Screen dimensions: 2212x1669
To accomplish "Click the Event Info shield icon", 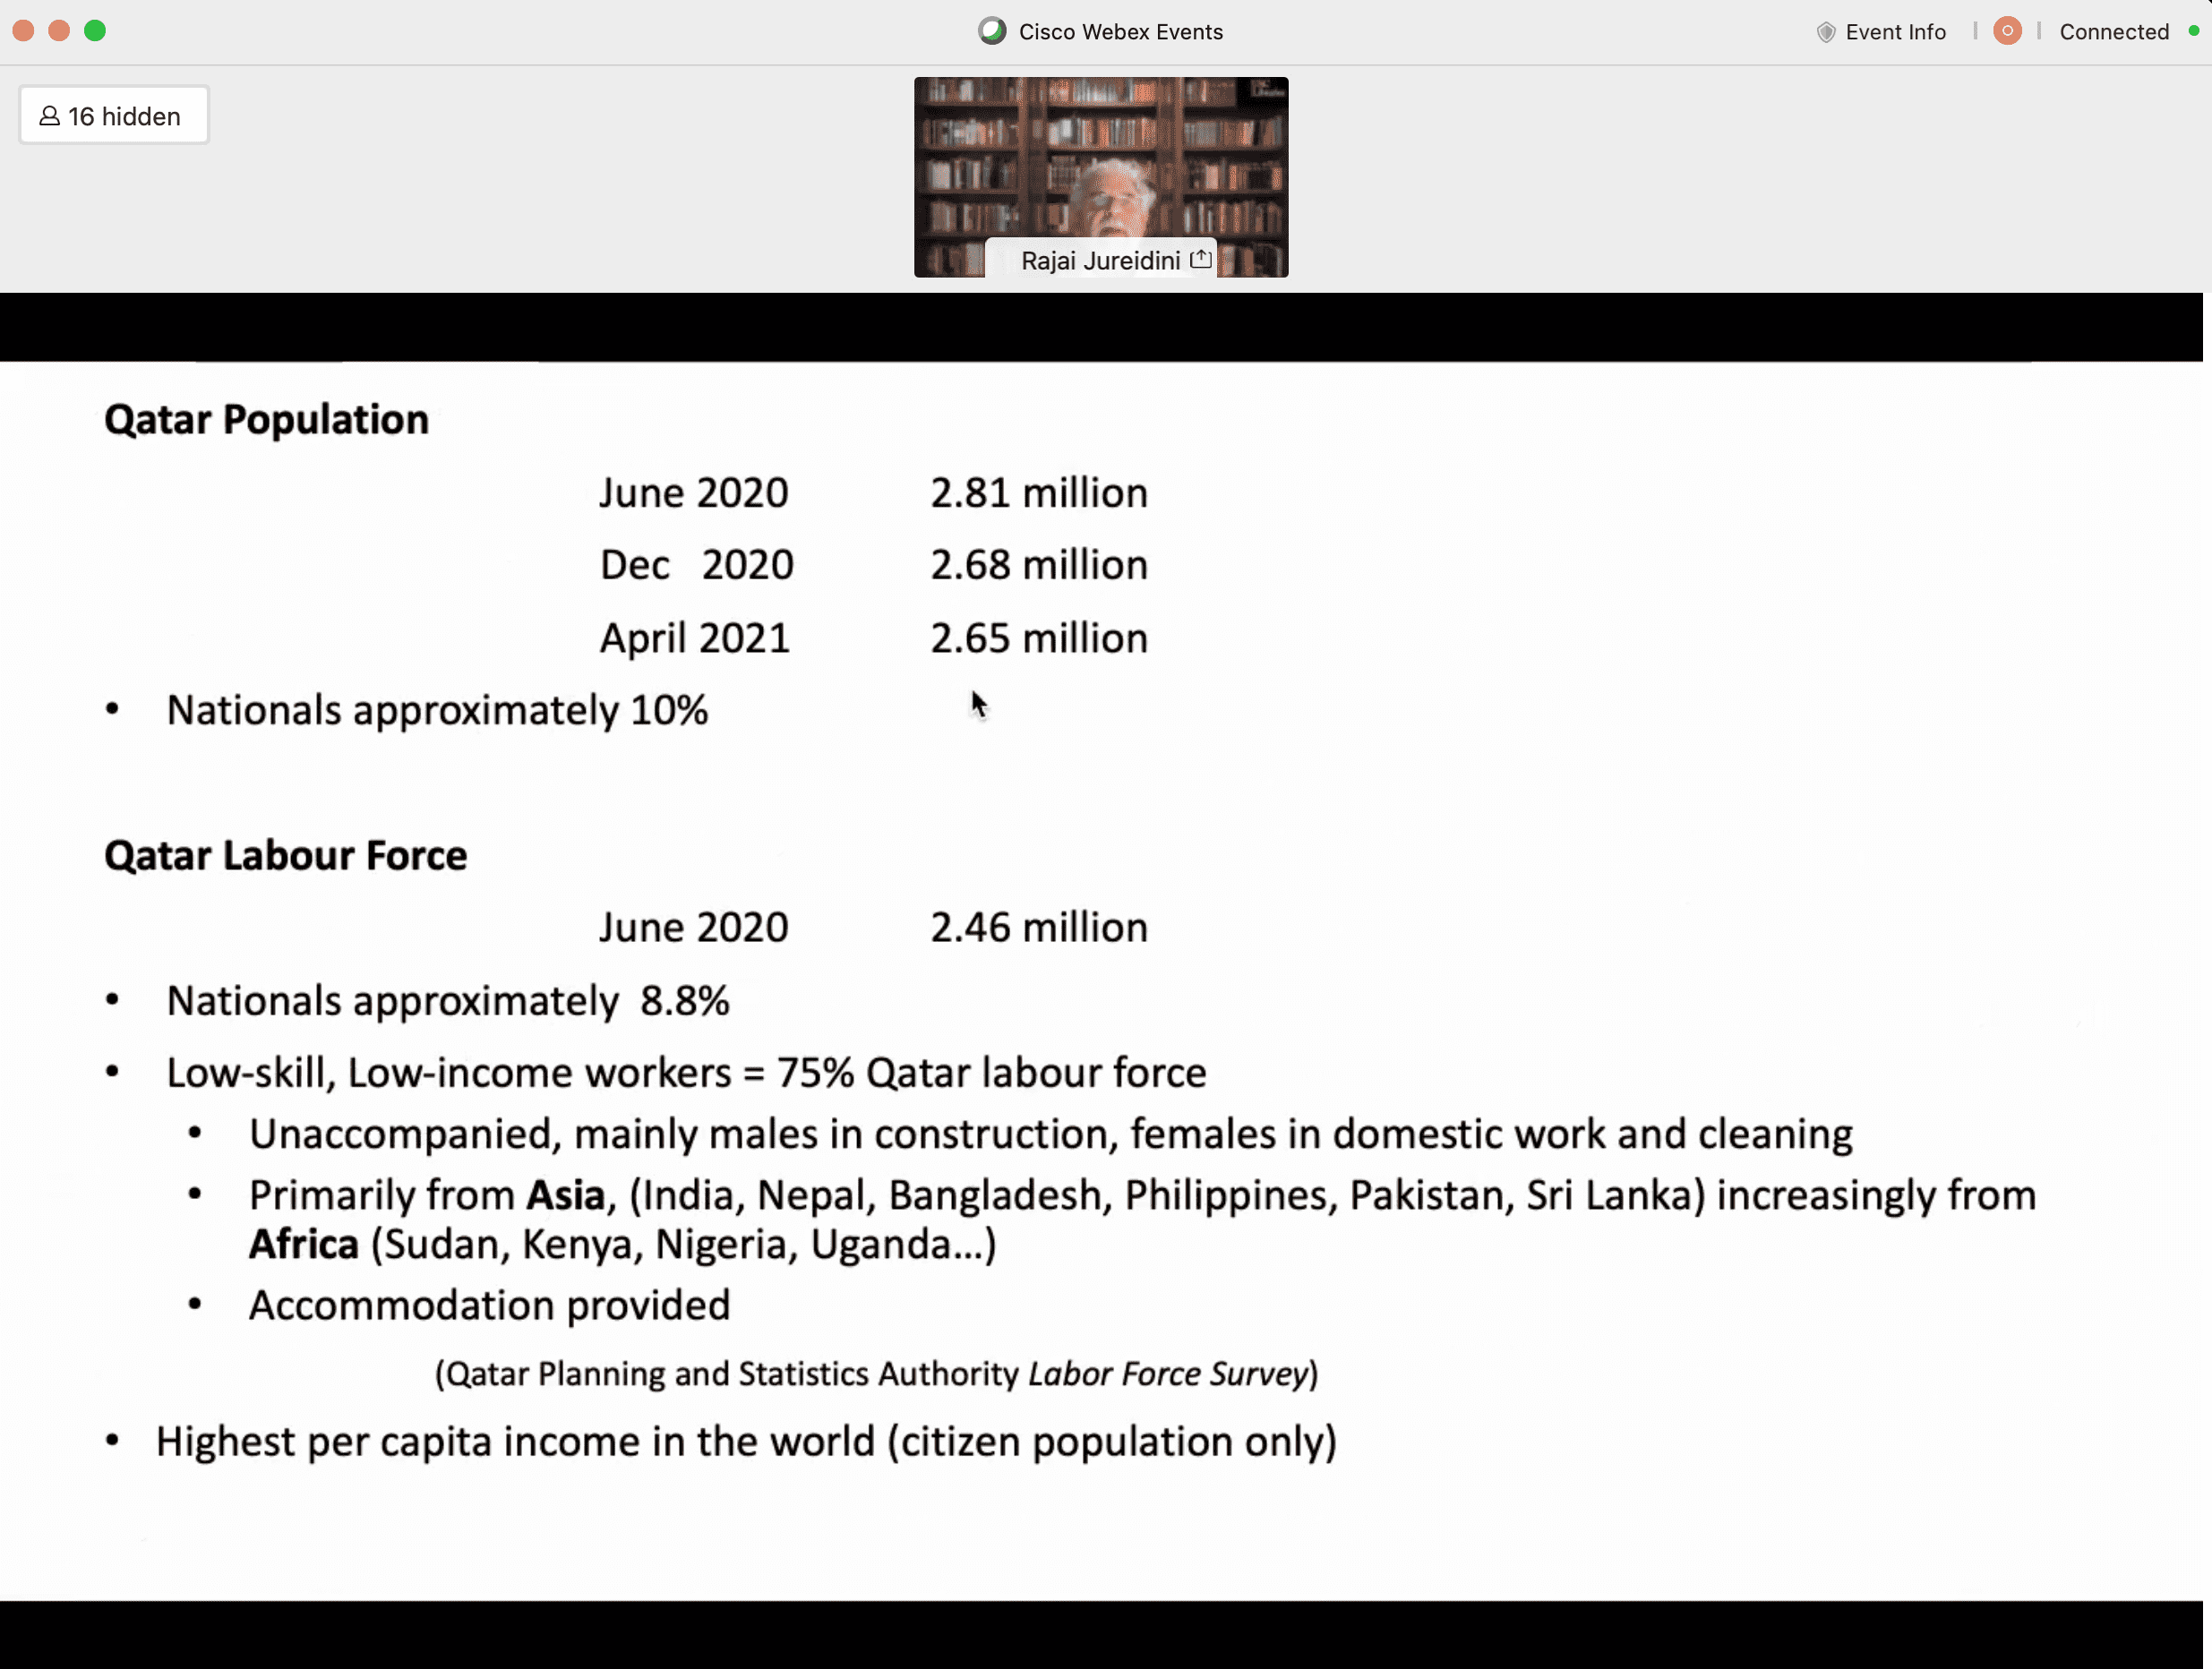I will pos(1825,32).
